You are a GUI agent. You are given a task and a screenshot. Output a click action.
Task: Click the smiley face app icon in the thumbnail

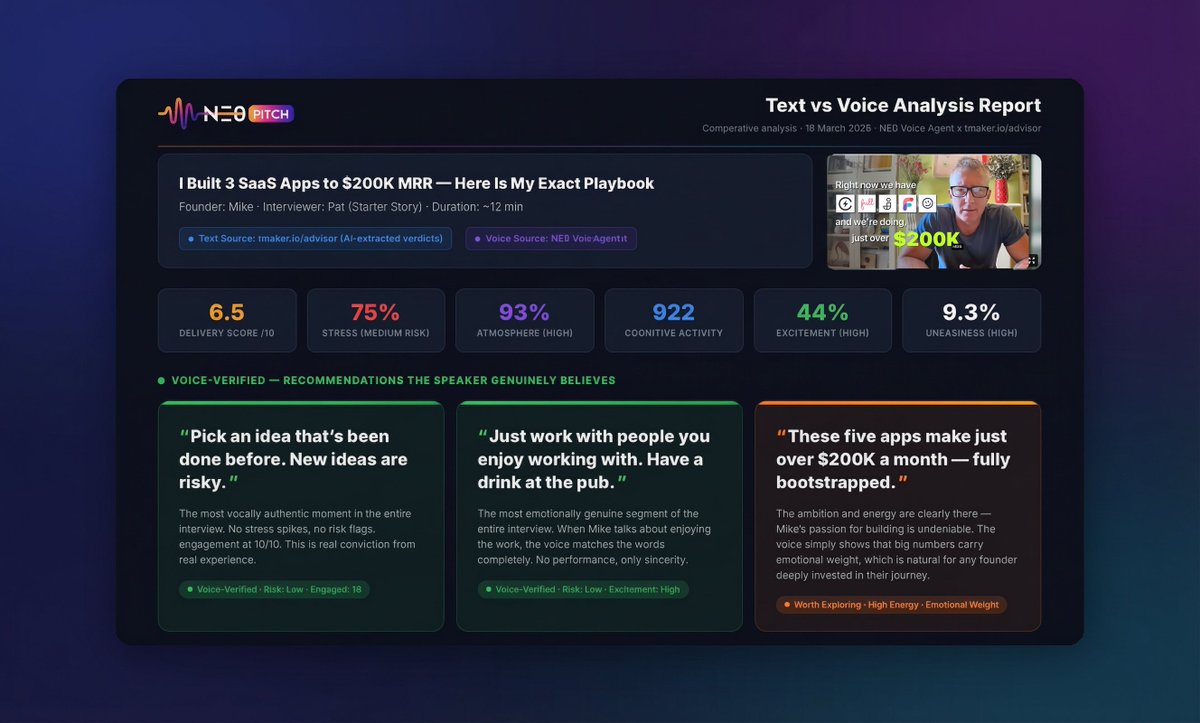click(927, 203)
